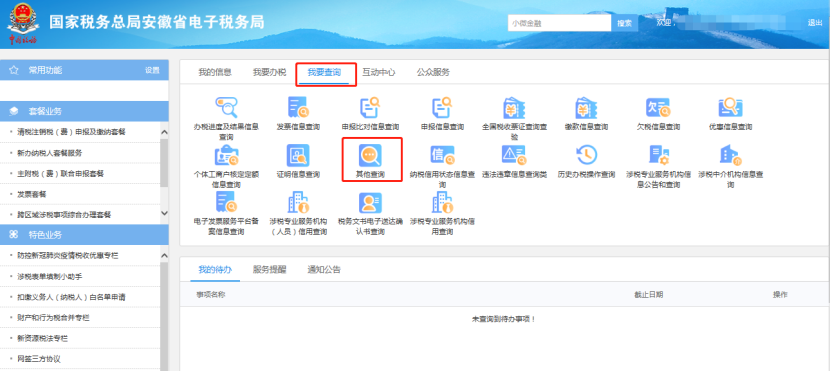831x372 pixels.
Task: Open 全国税收票证查询查验 icon
Action: click(x=514, y=108)
